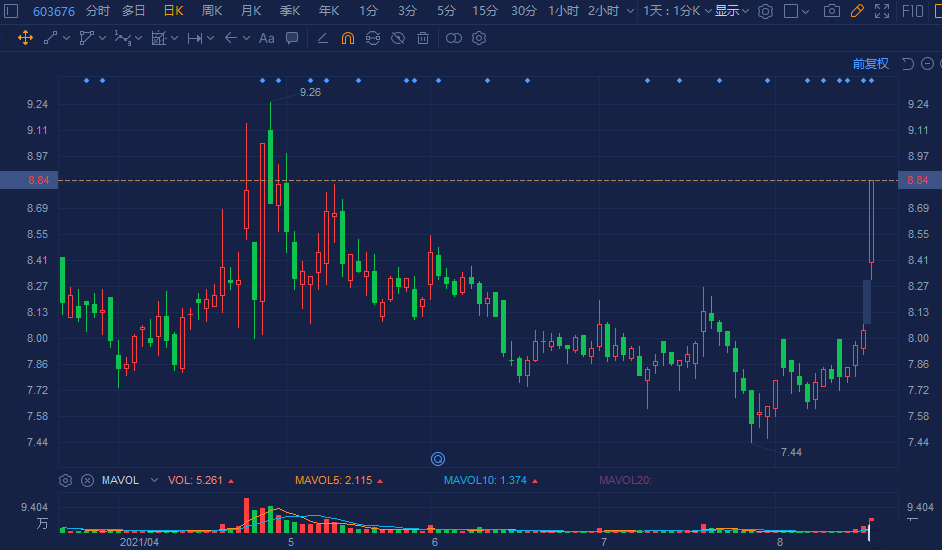Select the polygon shape drawing tool
The width and height of the screenshot is (942, 550).
87,38
